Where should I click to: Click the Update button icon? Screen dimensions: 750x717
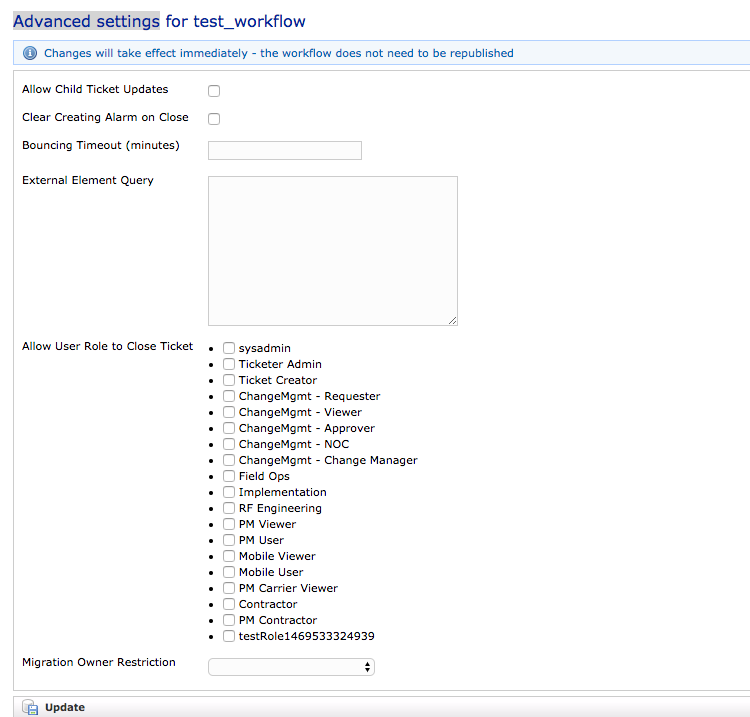pos(30,707)
